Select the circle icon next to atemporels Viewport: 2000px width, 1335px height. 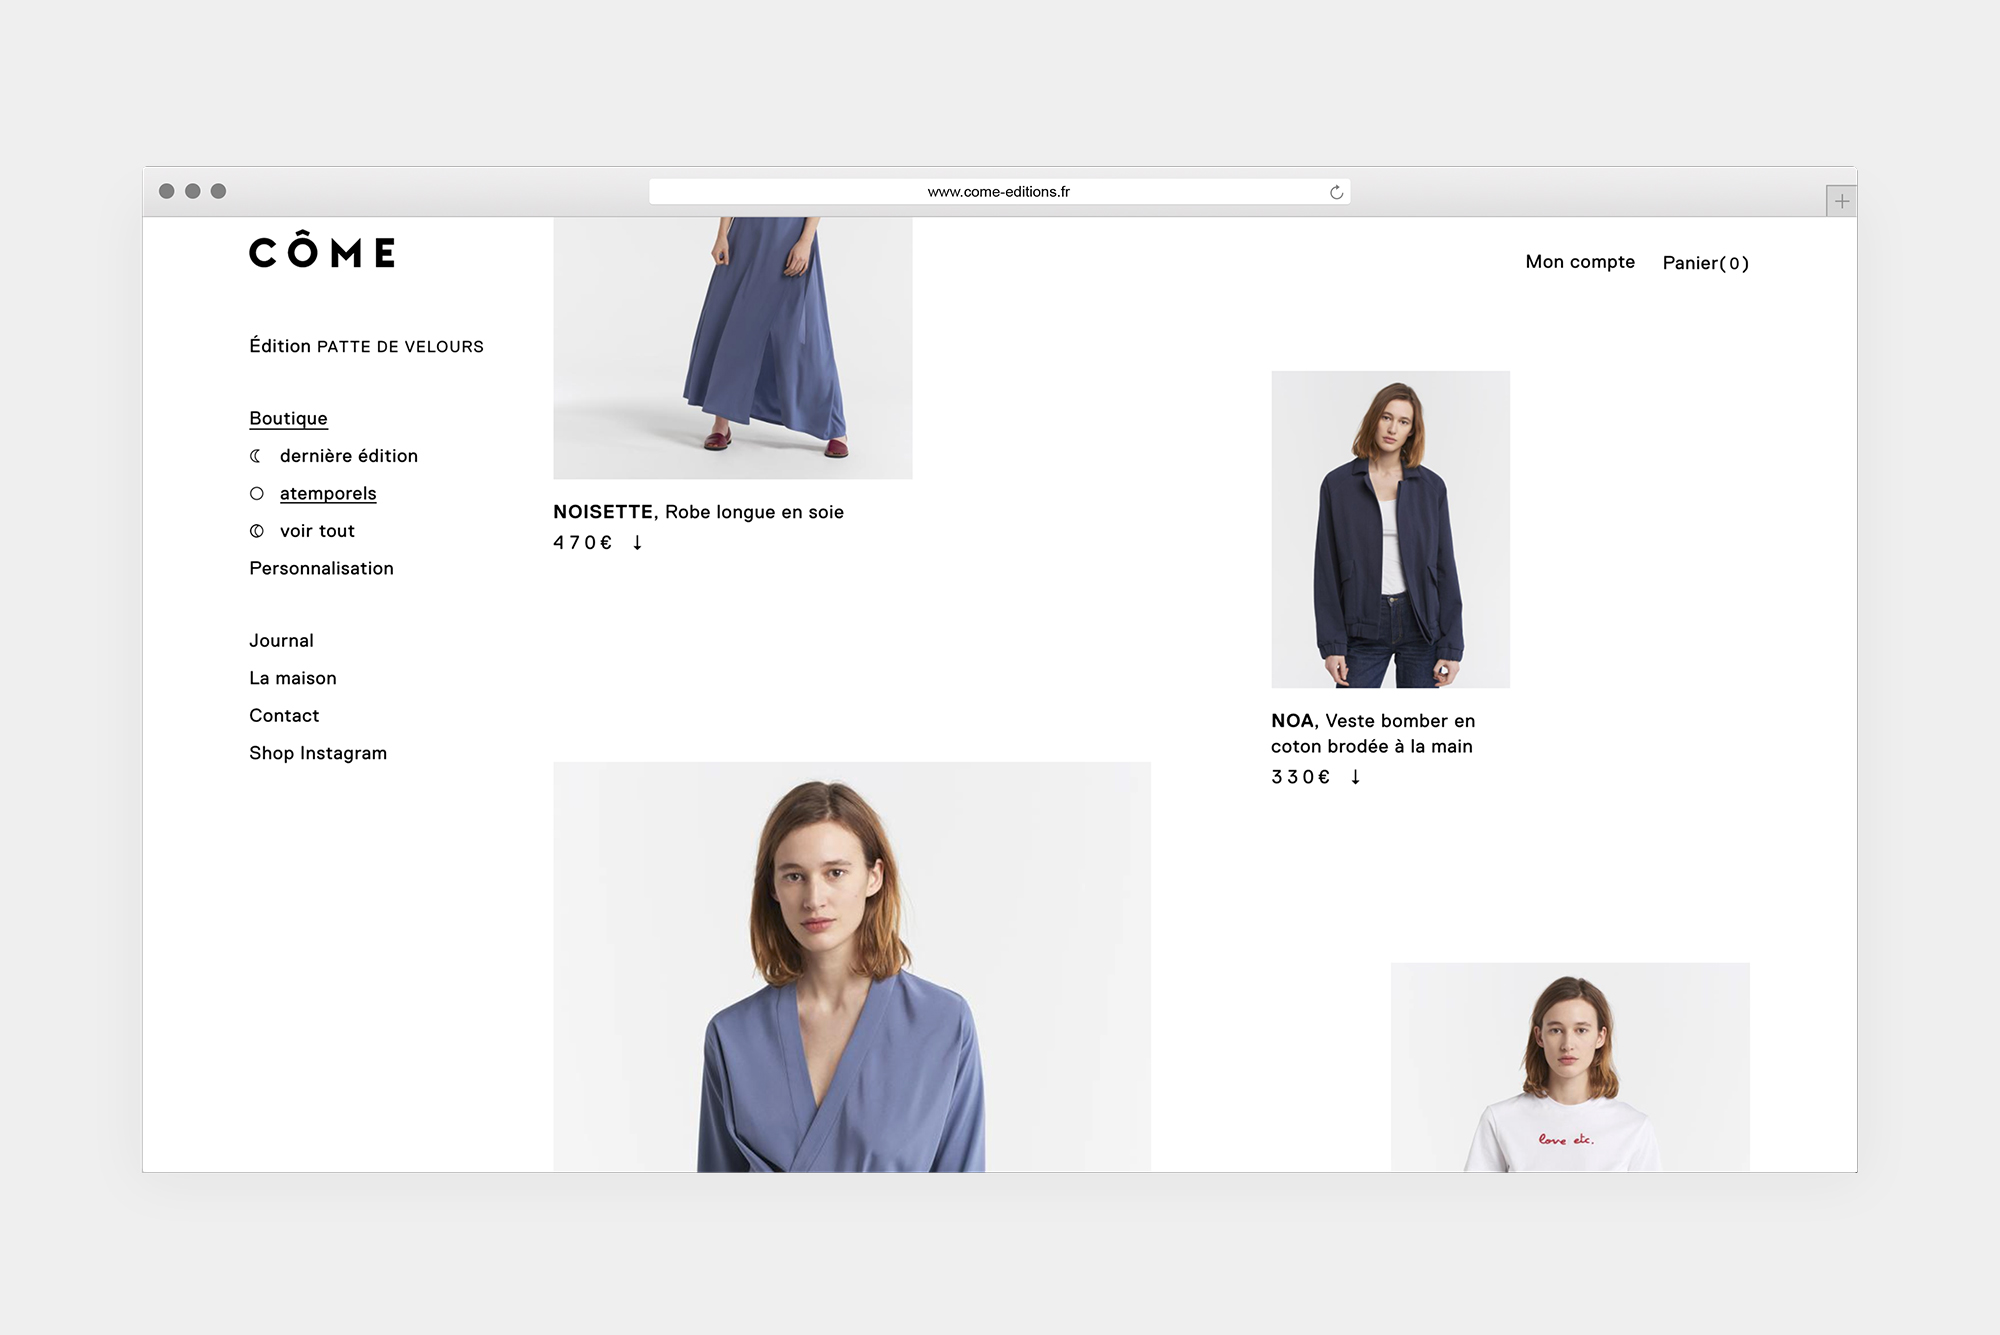(x=257, y=494)
